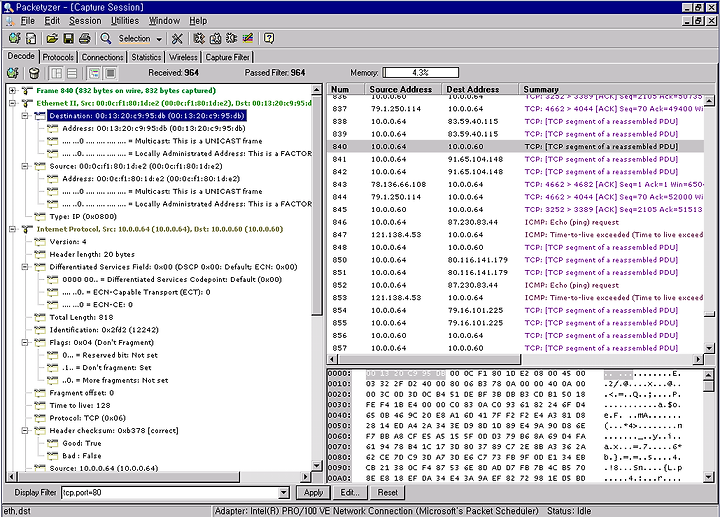Open the Session menu
Screen dimensions: 720x517
click(85, 21)
